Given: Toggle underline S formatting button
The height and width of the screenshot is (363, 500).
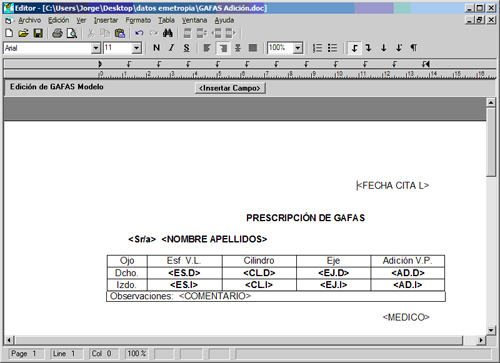Looking at the screenshot, I should click(x=186, y=48).
